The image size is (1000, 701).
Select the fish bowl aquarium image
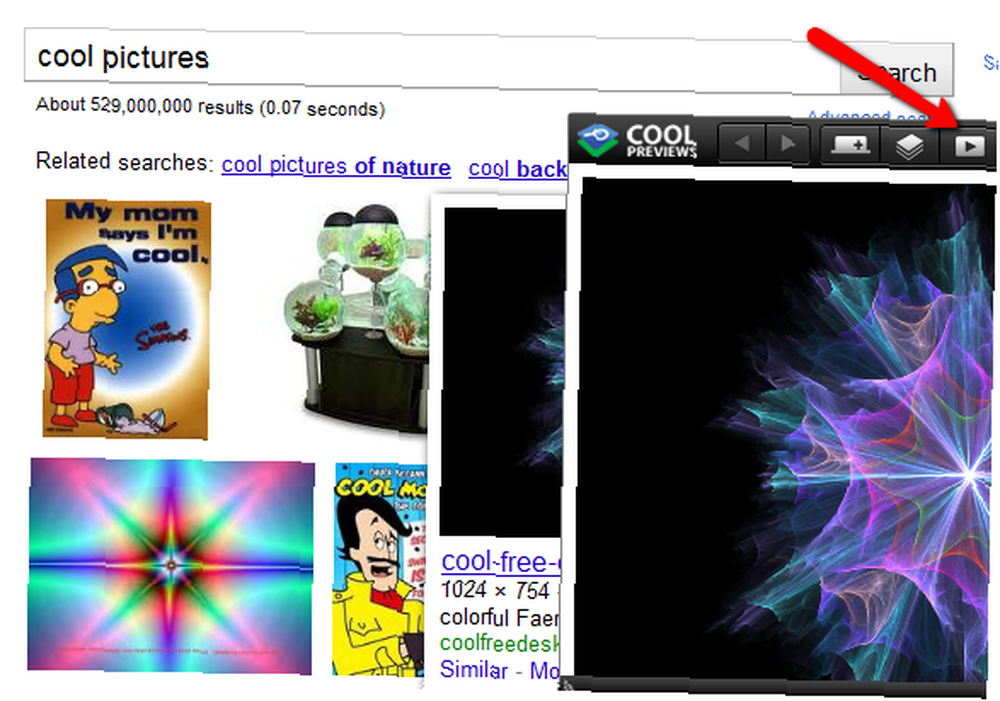(357, 318)
